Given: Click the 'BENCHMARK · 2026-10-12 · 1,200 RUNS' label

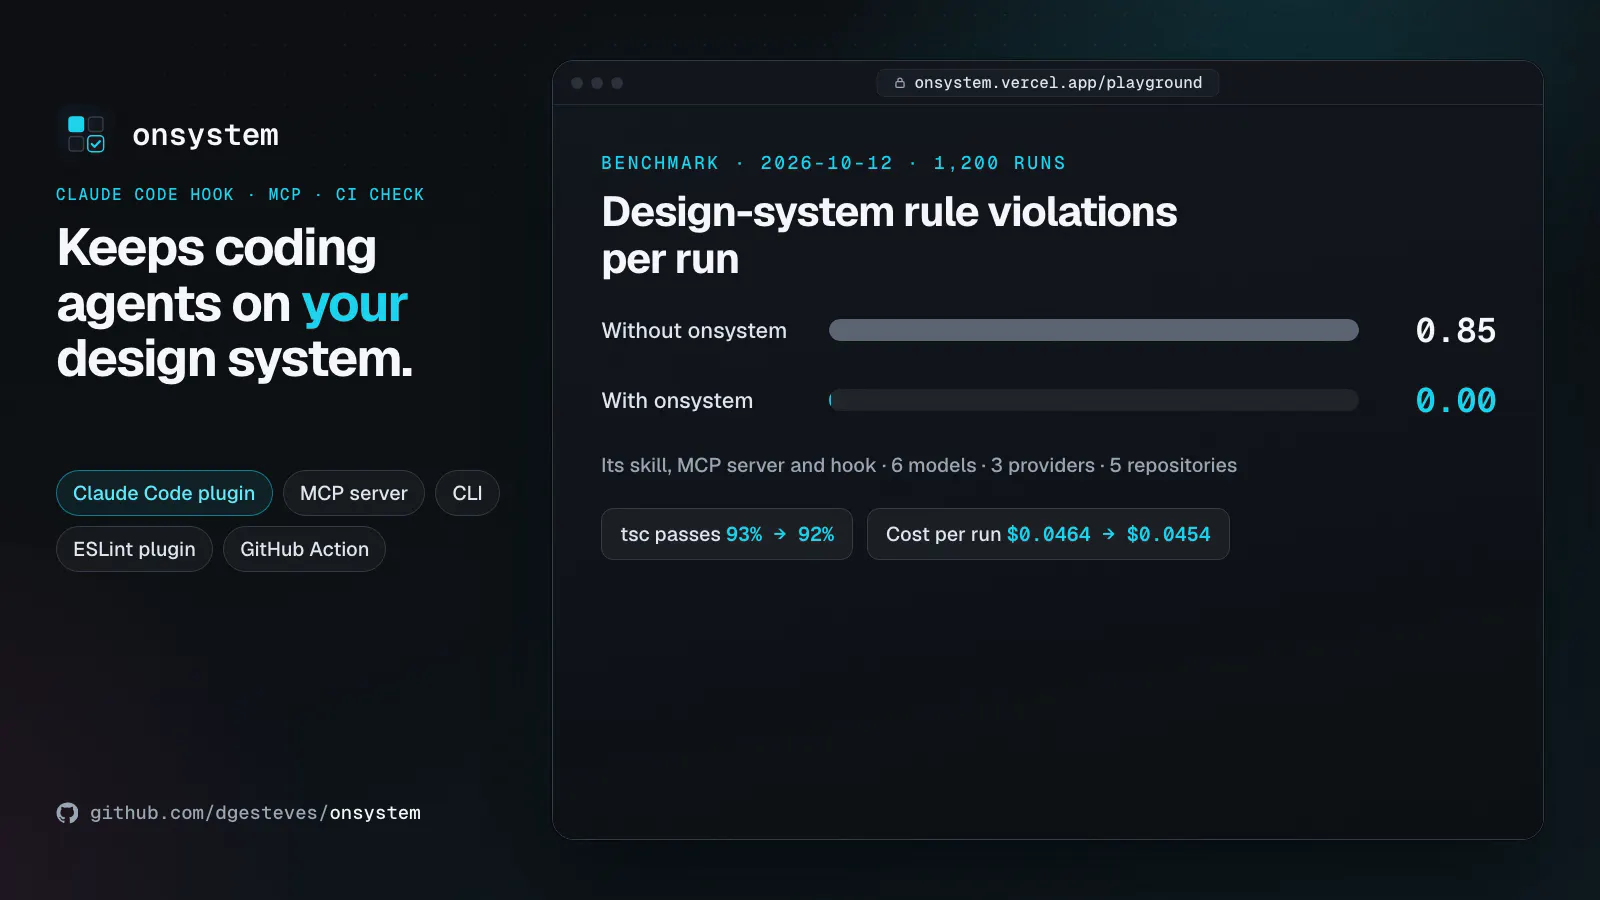Looking at the screenshot, I should click(x=833, y=163).
